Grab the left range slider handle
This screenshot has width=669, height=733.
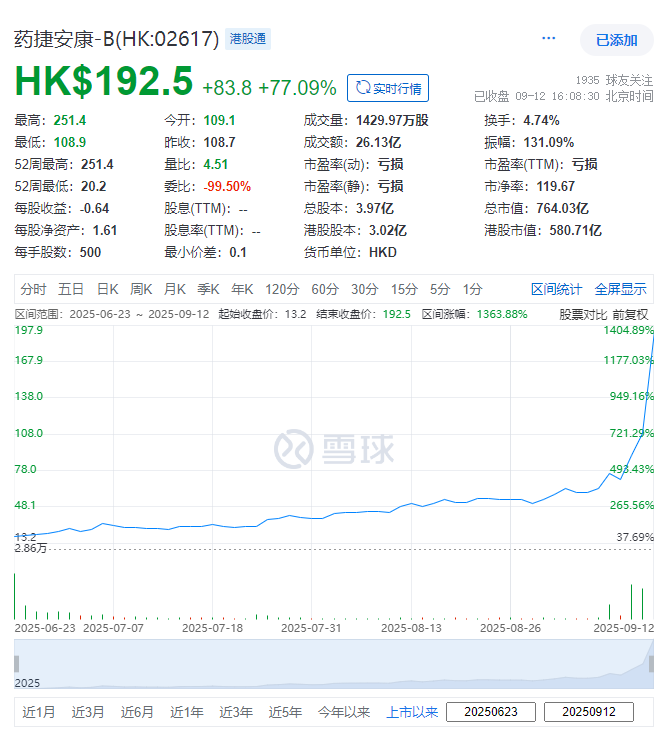17,664
